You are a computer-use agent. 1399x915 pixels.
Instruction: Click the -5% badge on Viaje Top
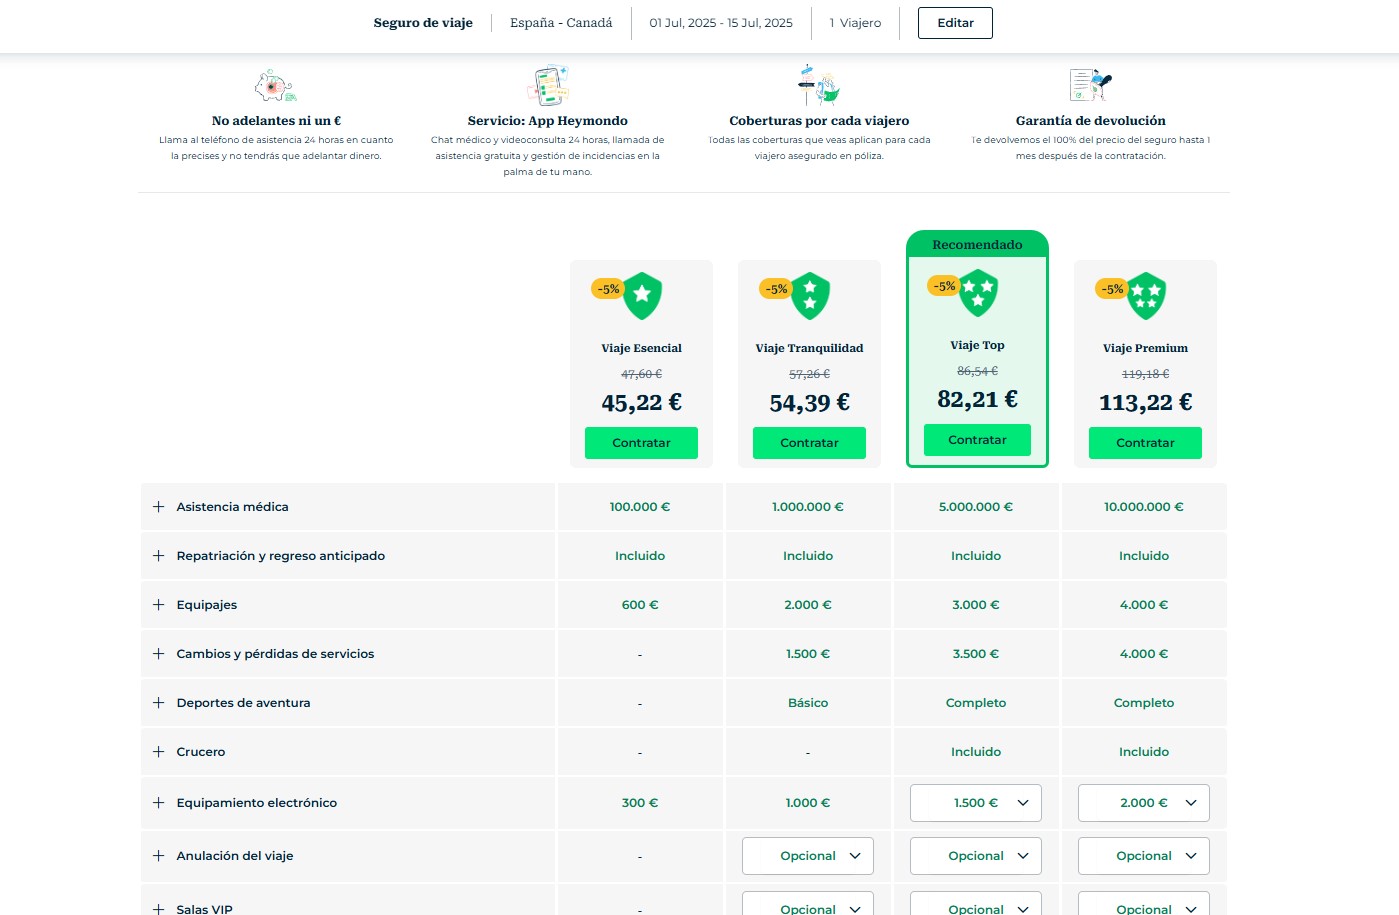tap(944, 286)
